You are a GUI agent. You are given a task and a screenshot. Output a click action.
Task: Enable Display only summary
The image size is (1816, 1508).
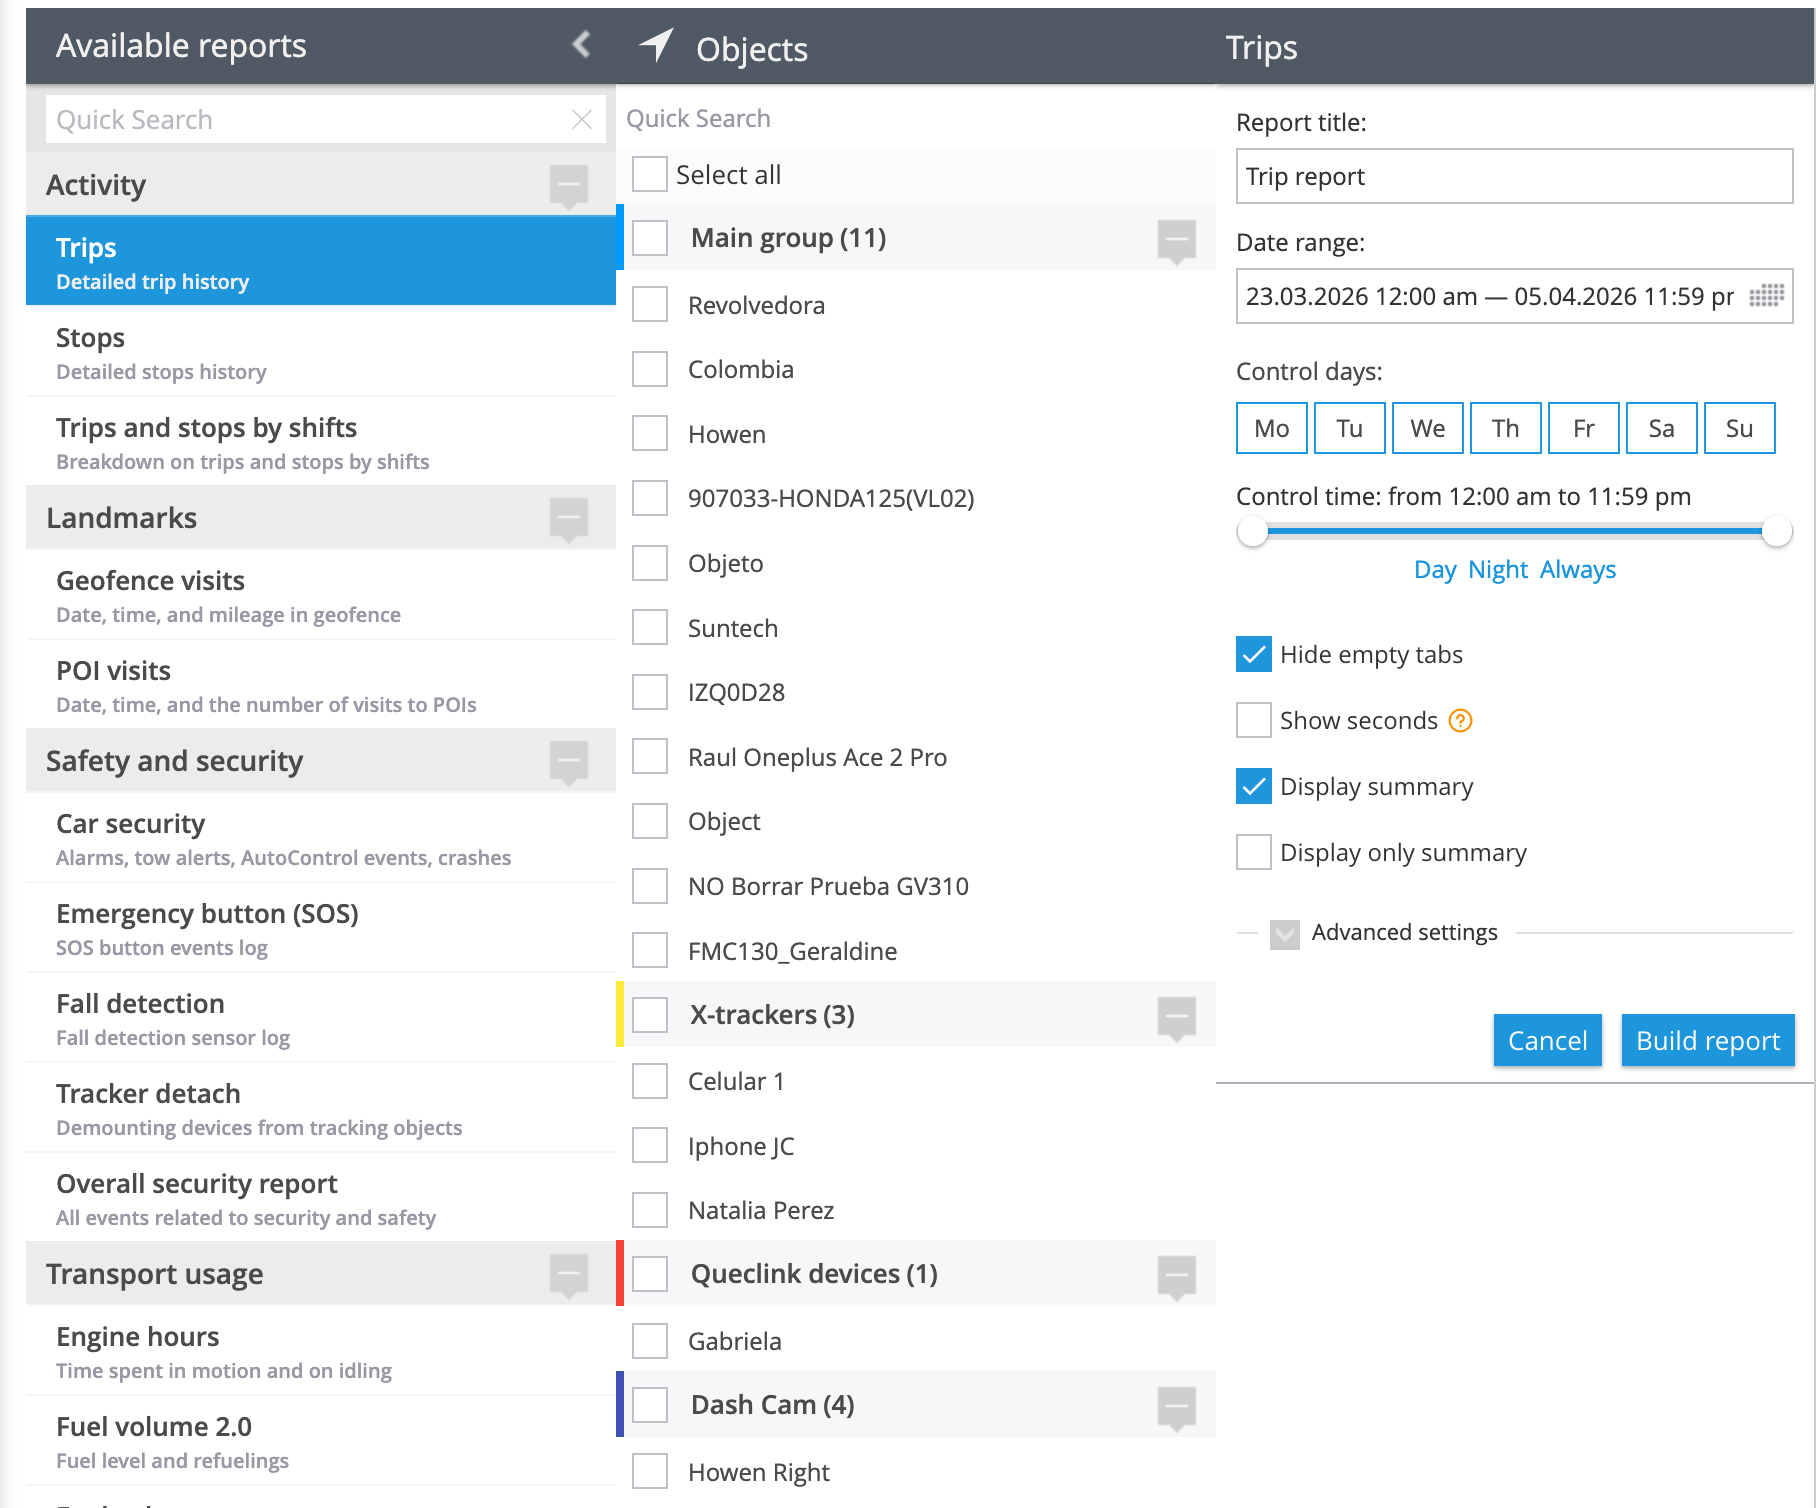click(x=1254, y=852)
